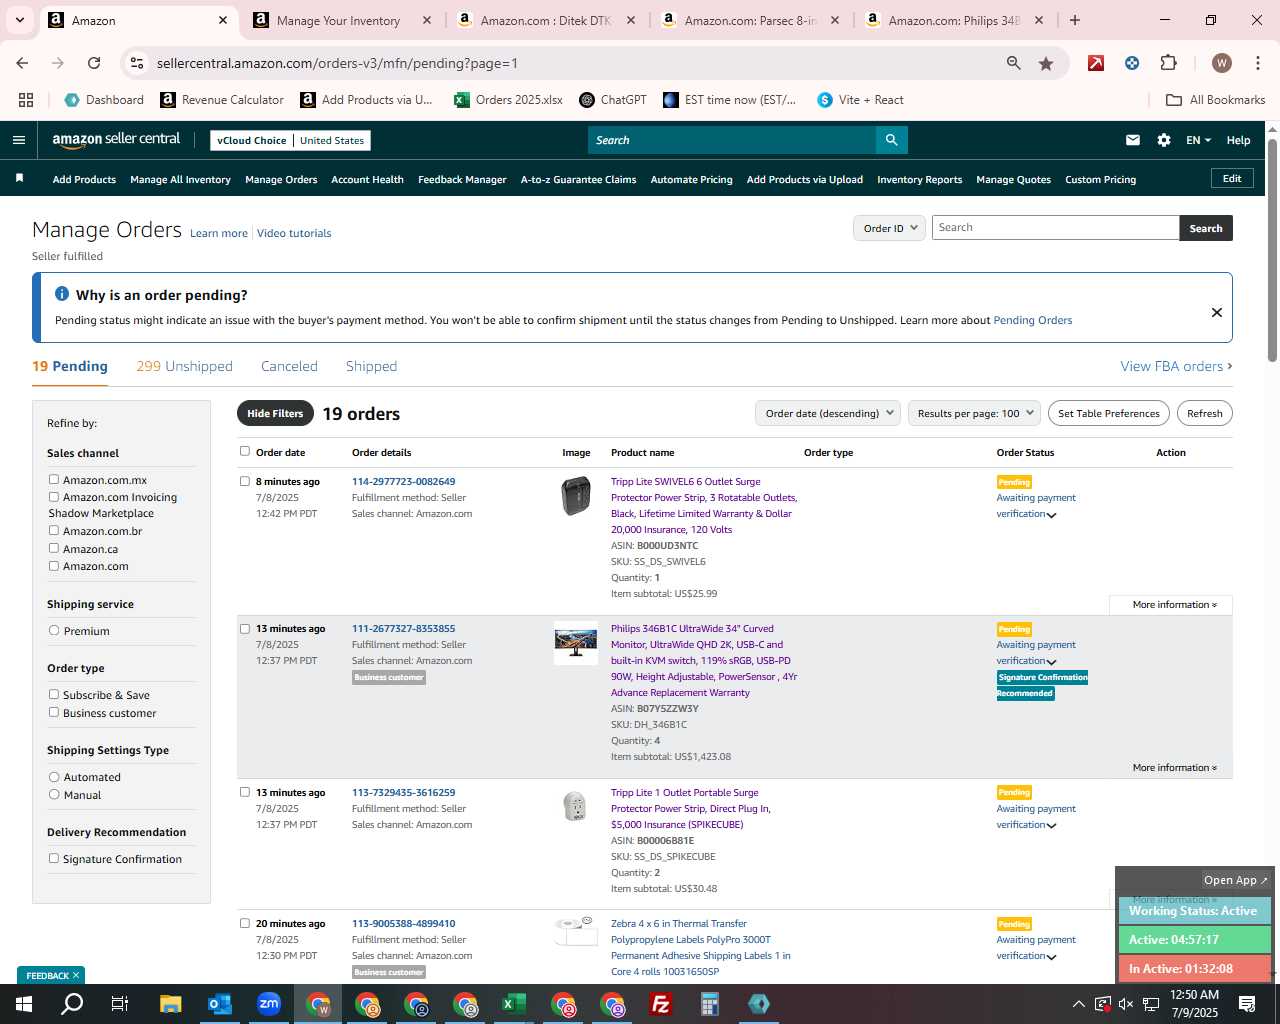Check the Amazon.ca filter
This screenshot has height=1024, width=1280.
point(54,548)
